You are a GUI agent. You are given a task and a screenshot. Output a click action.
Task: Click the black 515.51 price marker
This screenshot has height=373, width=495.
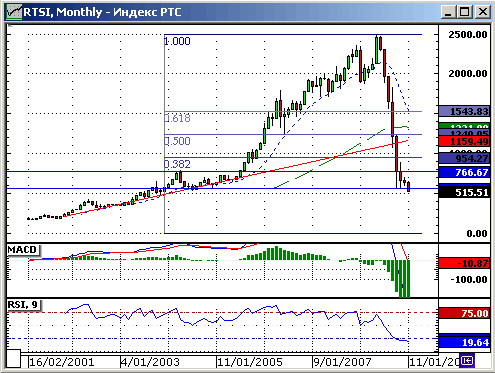point(464,192)
